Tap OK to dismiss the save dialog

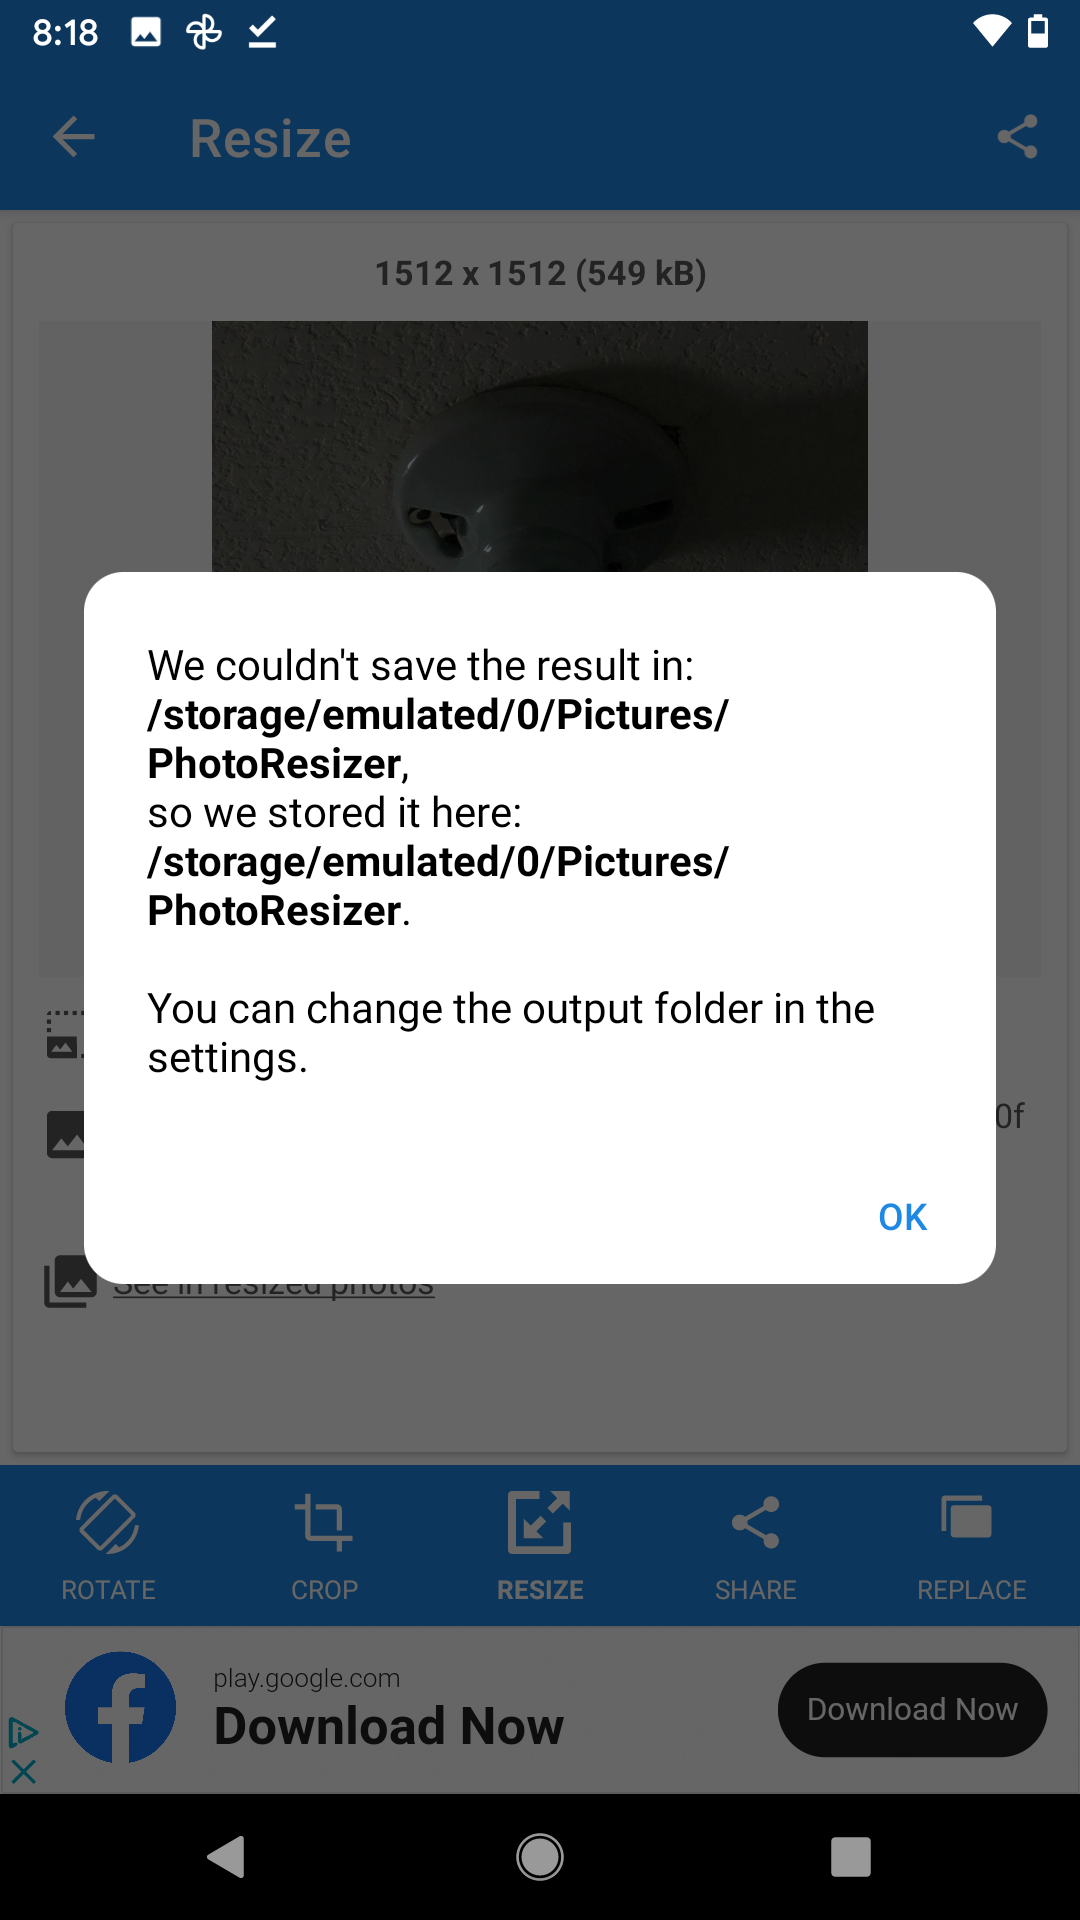click(902, 1217)
